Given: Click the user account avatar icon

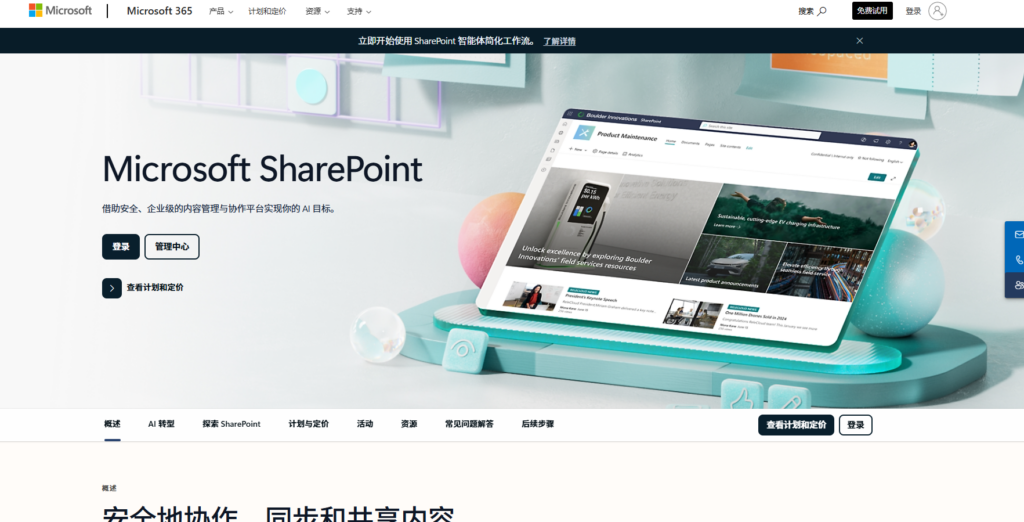Looking at the screenshot, I should pos(937,11).
